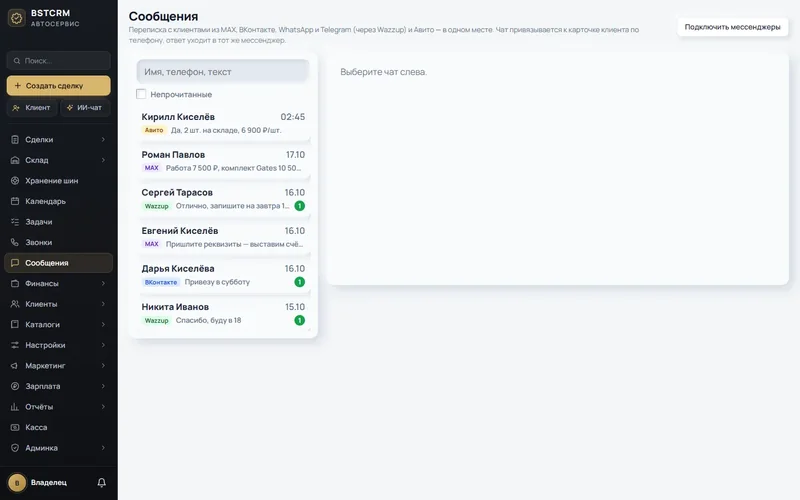
Task: Click Подключить мессенджеры button
Action: click(732, 27)
